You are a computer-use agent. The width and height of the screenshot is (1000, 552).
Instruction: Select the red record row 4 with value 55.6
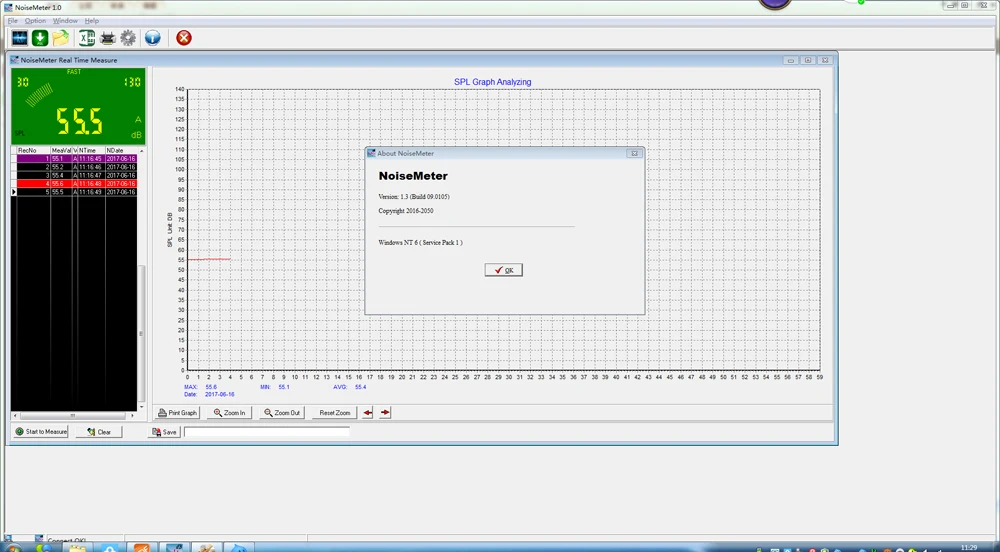tap(77, 184)
